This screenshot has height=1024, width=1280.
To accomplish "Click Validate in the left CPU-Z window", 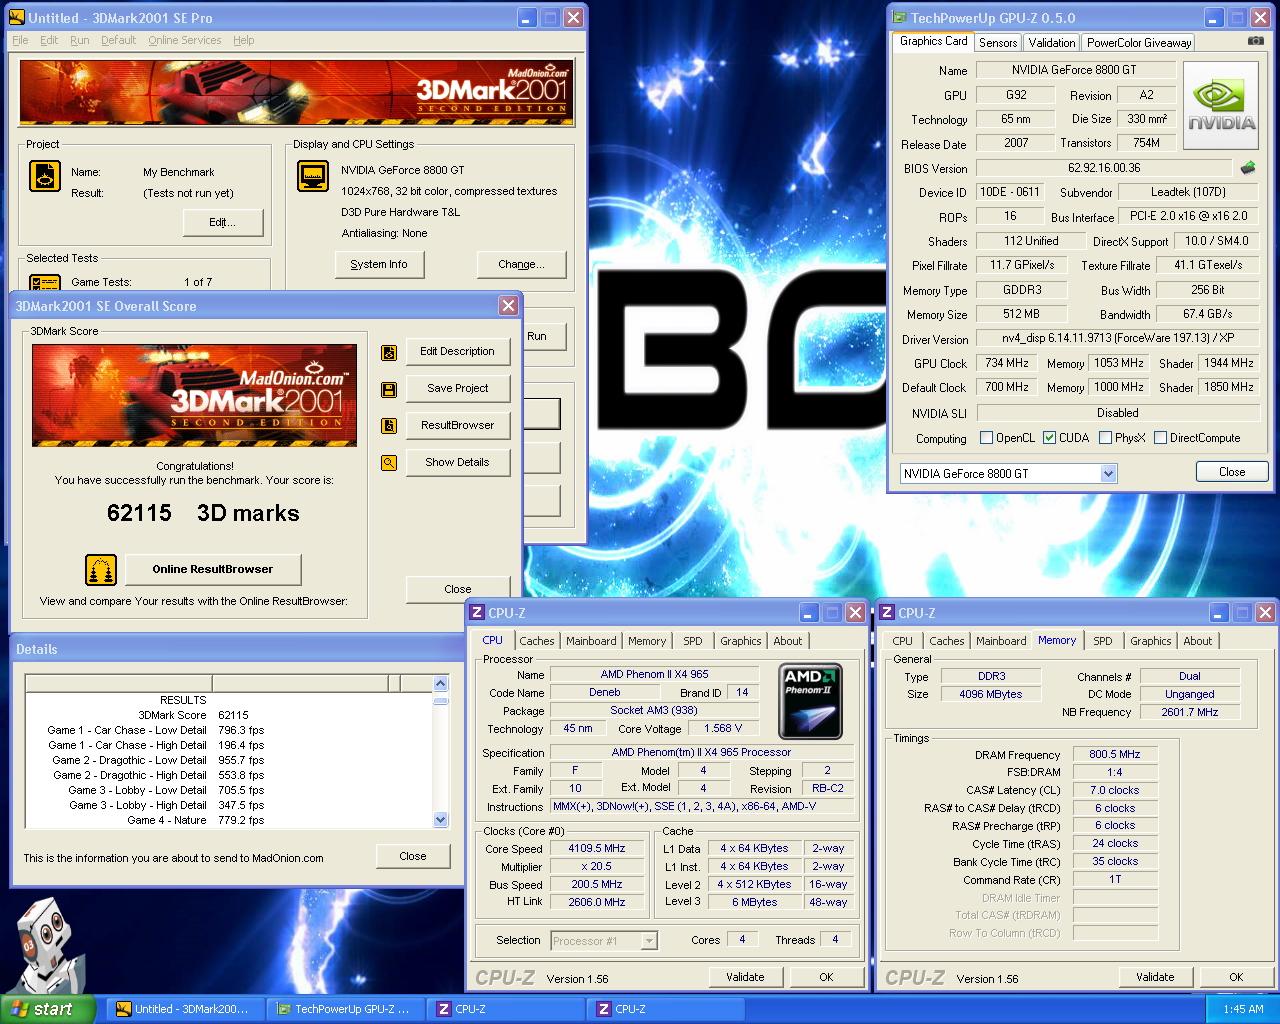I will [x=745, y=977].
